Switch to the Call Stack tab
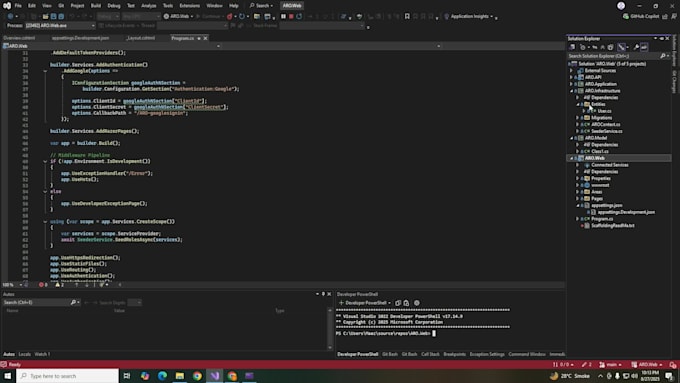This screenshot has width=680, height=383. (430, 354)
